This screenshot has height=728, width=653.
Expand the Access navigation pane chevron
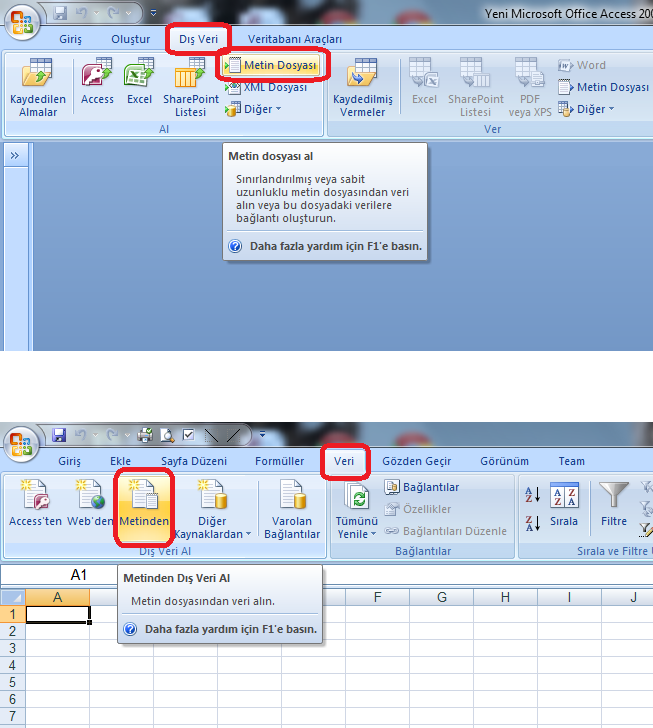15,155
